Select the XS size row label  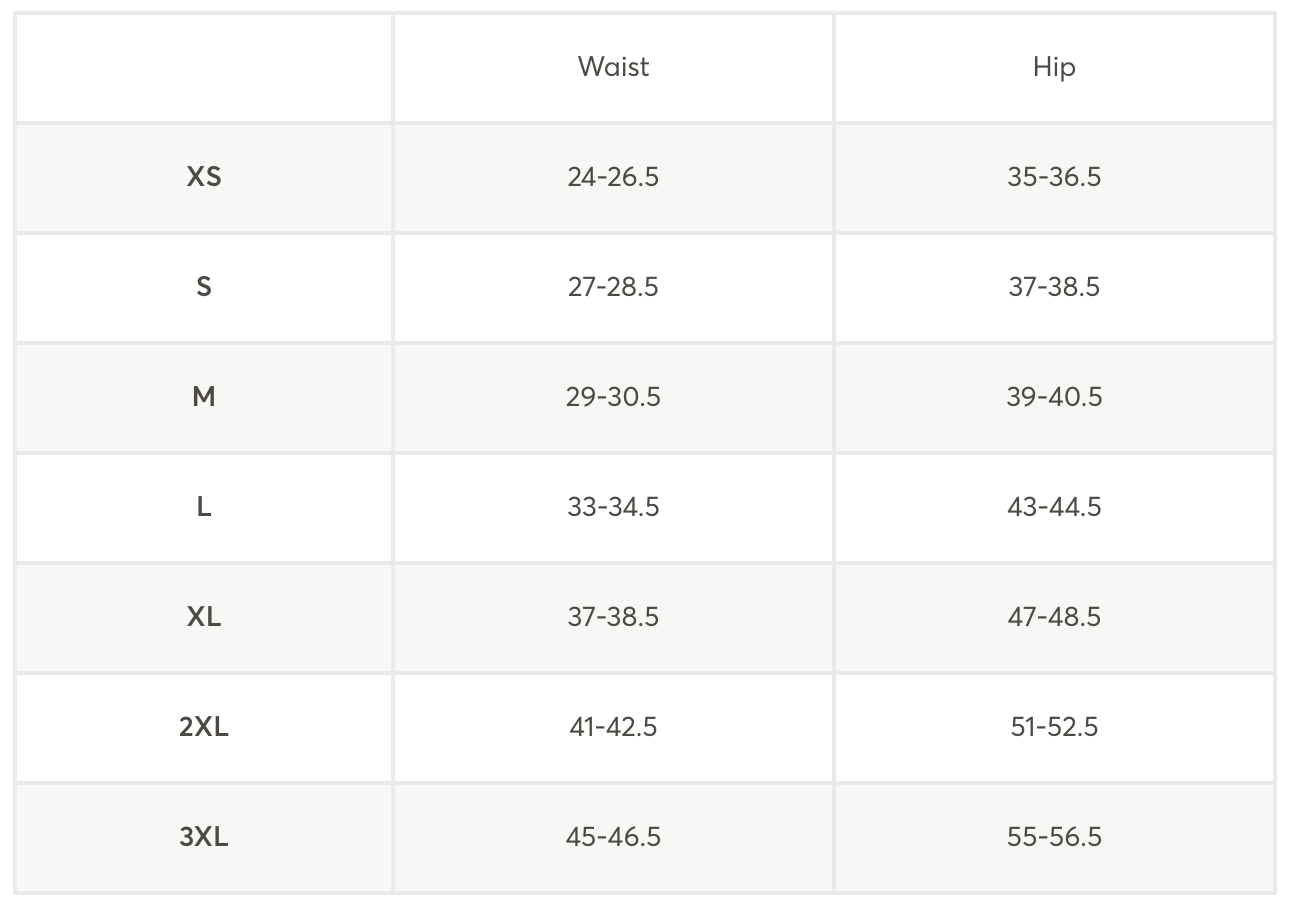[x=204, y=177]
